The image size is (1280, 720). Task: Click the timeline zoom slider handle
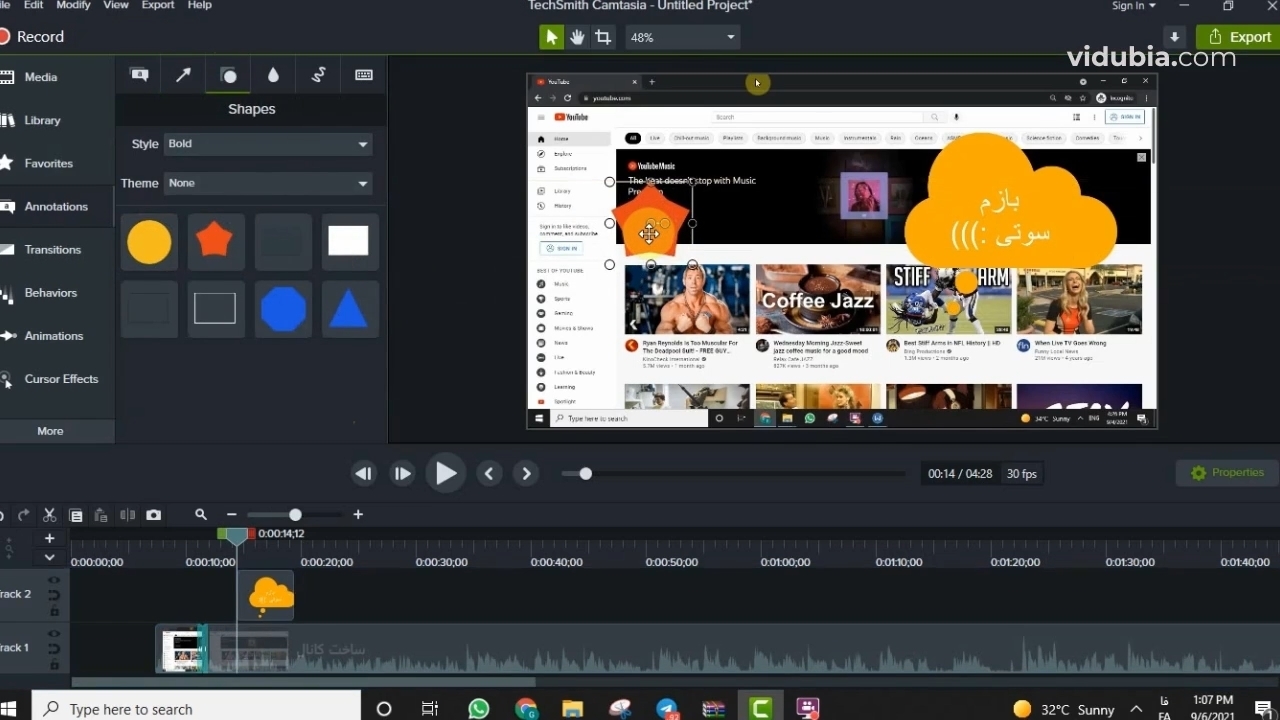coord(295,515)
